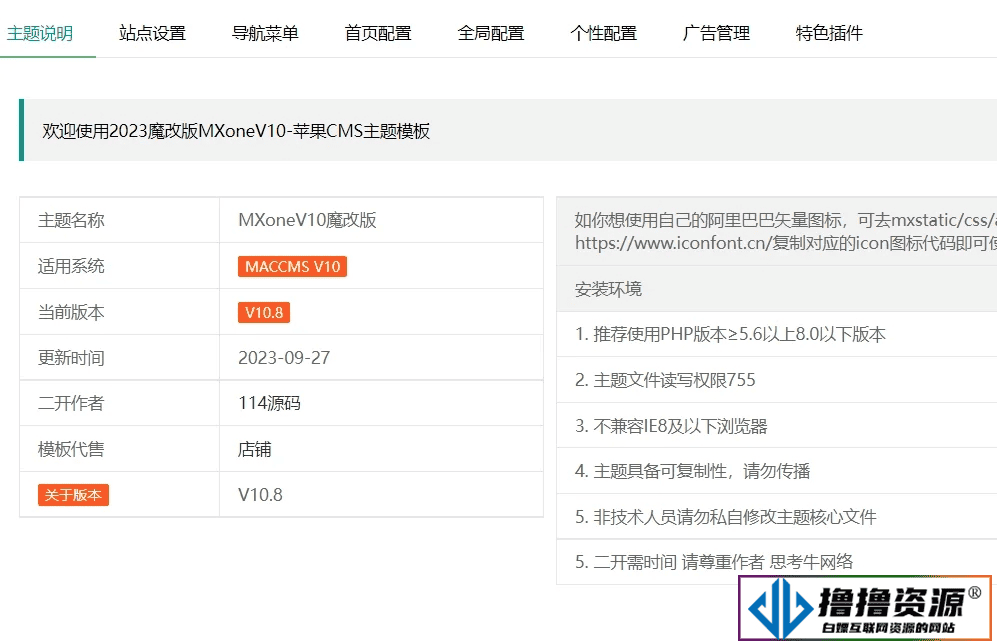997x641 pixels.
Task: Select the 主题文件读写权限755 line
Action: 665,380
